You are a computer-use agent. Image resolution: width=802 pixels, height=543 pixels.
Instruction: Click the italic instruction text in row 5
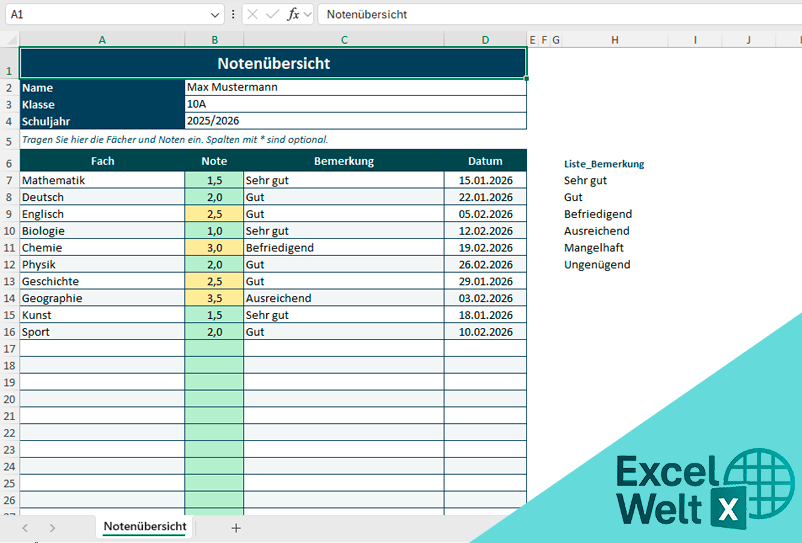[175, 140]
